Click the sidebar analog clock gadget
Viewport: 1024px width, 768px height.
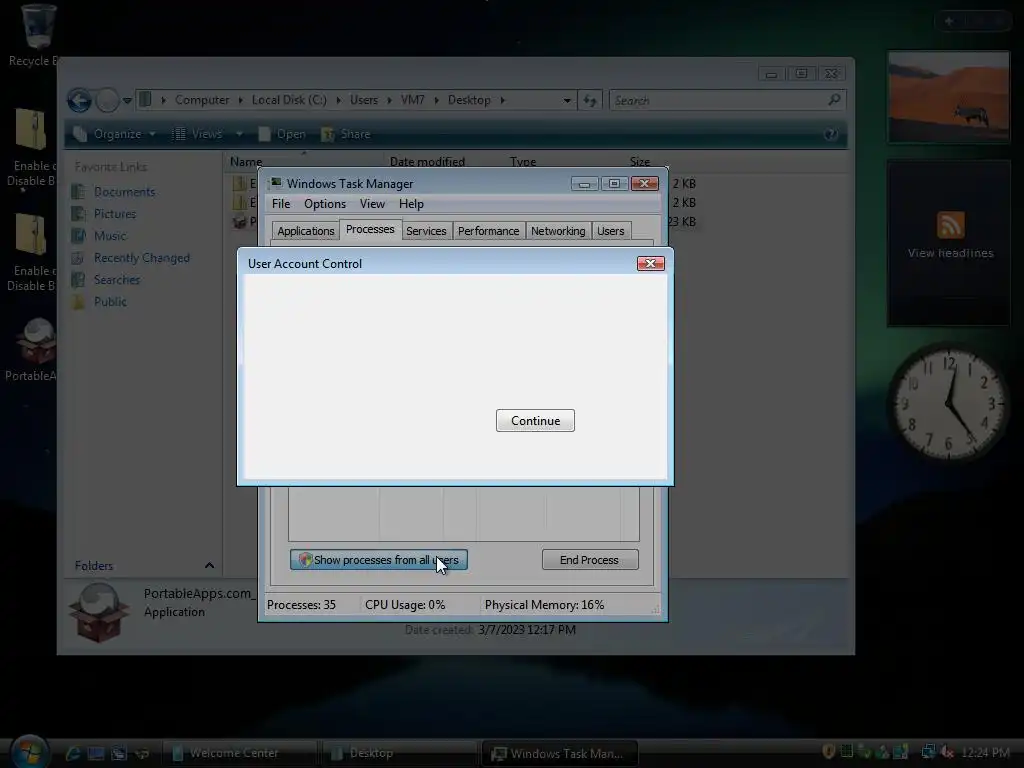(x=949, y=404)
